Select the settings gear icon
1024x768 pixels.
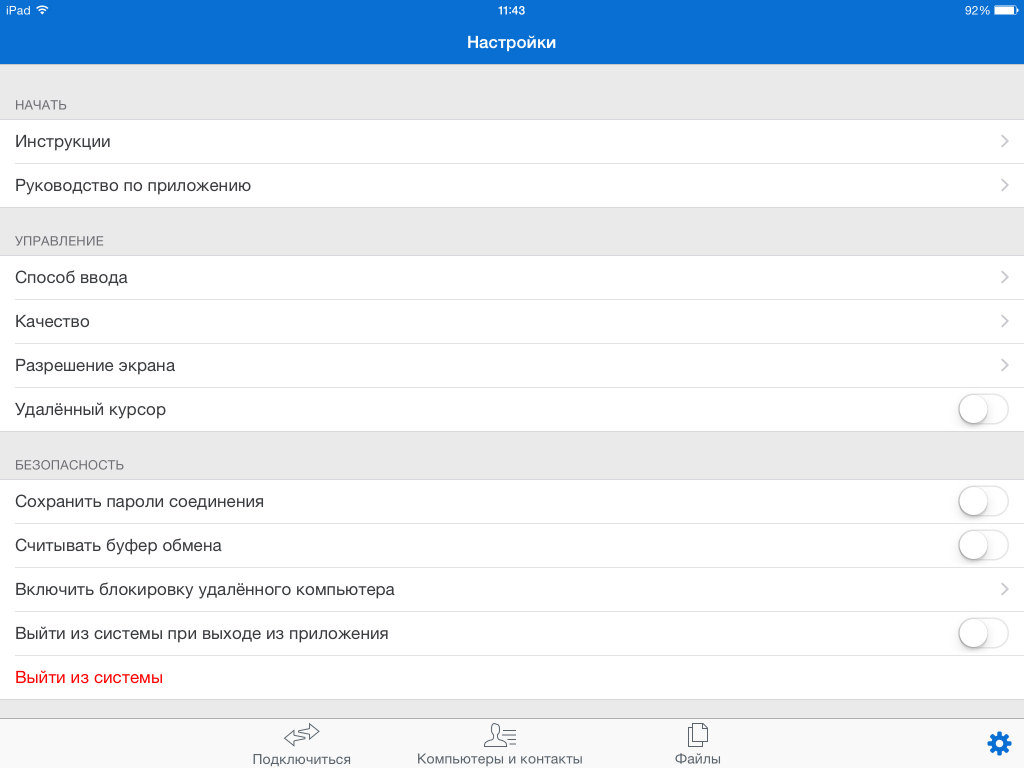998,743
